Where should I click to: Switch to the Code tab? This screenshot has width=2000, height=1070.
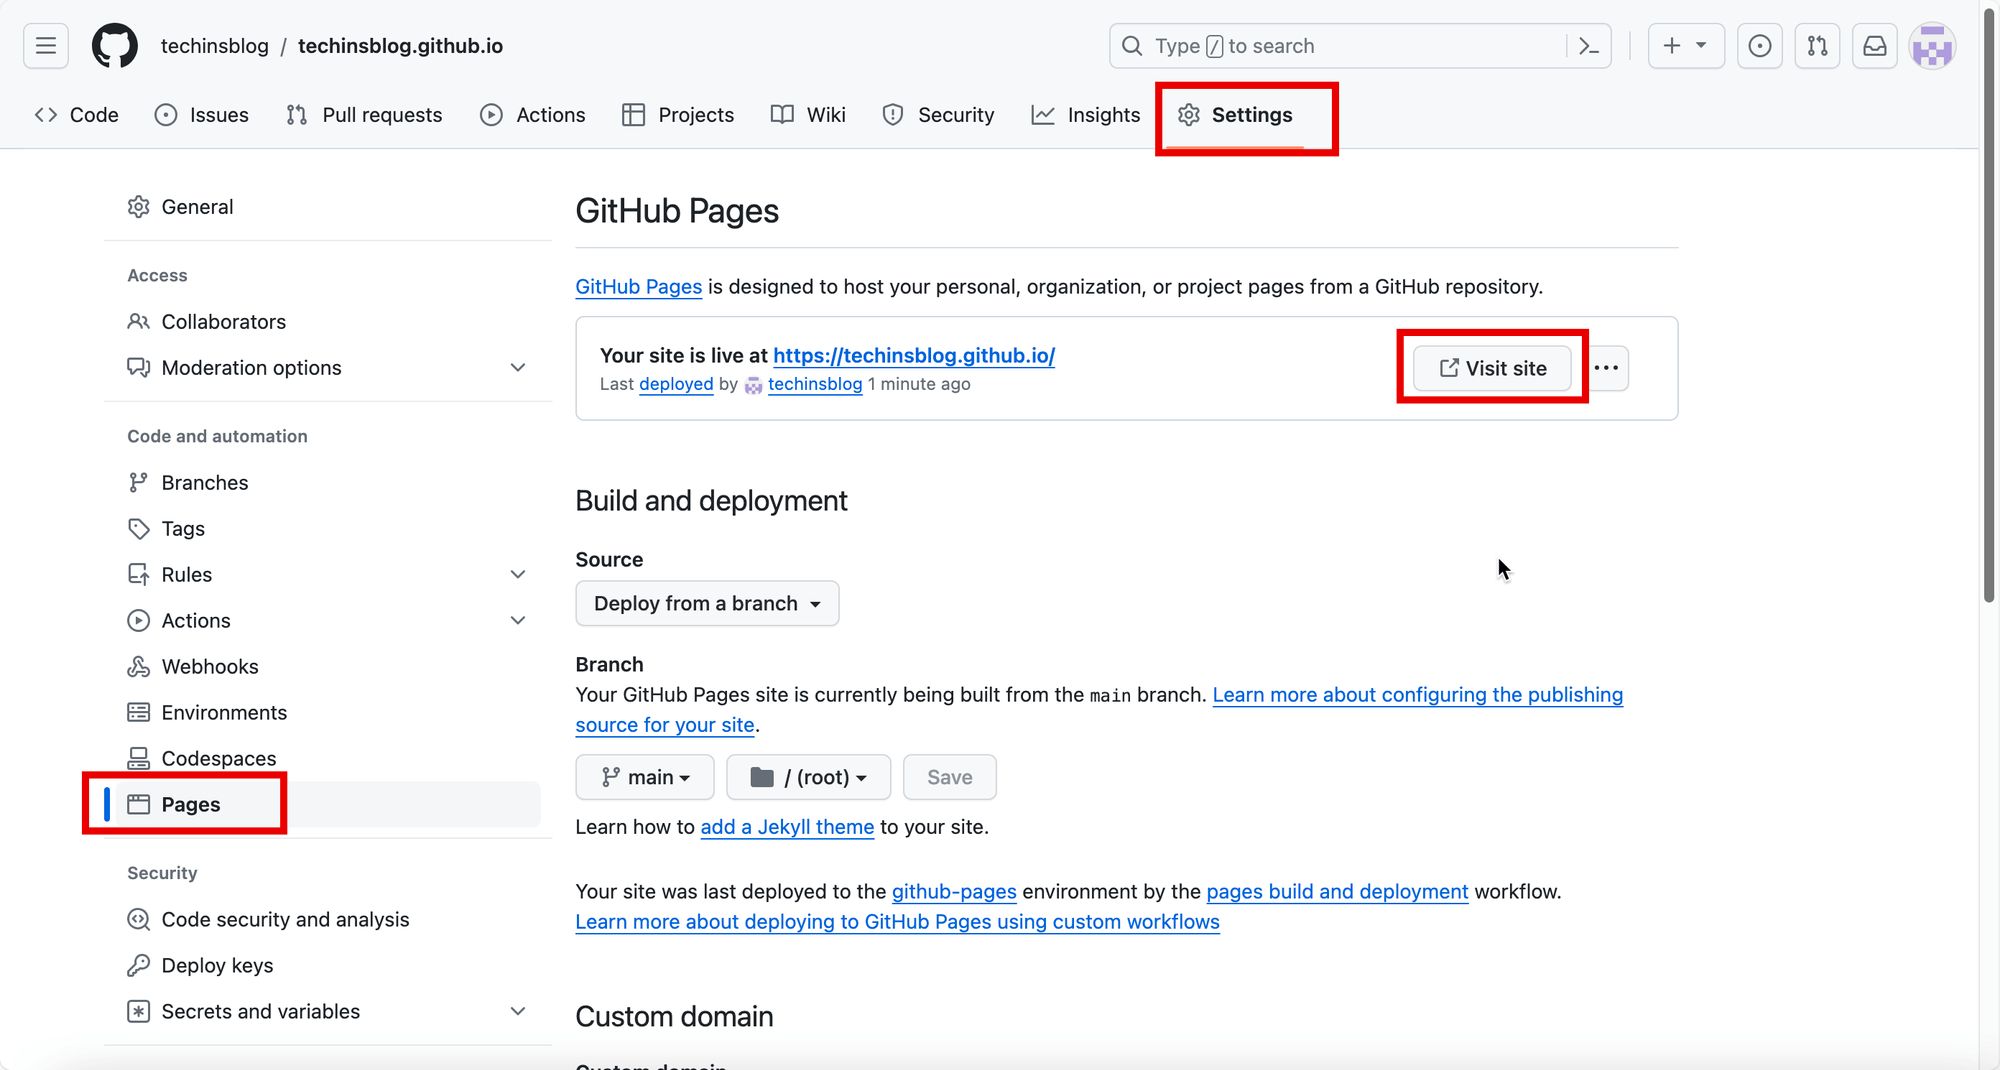(77, 115)
